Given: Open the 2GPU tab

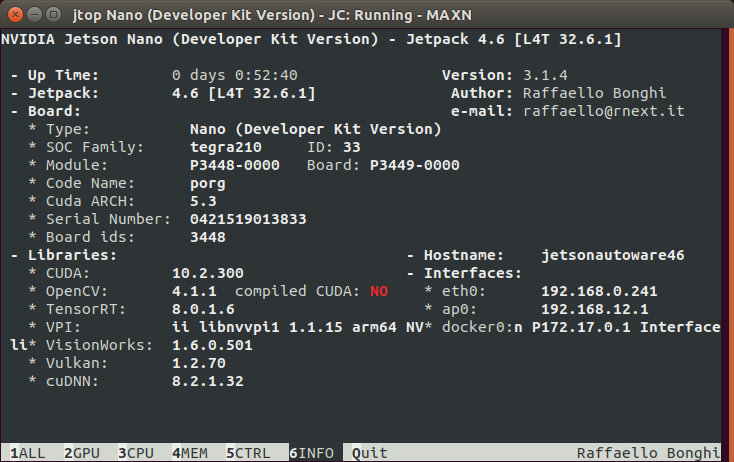Looking at the screenshot, I should (x=82, y=453).
